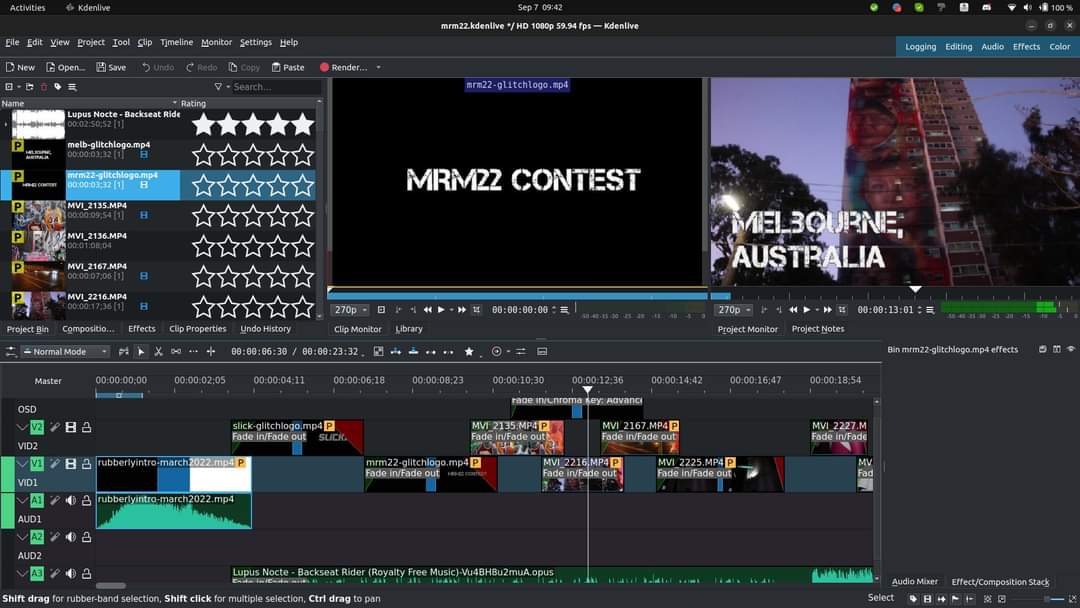The height and width of the screenshot is (608, 1080).
Task: Play the clip in the clip monitor
Action: (x=442, y=310)
